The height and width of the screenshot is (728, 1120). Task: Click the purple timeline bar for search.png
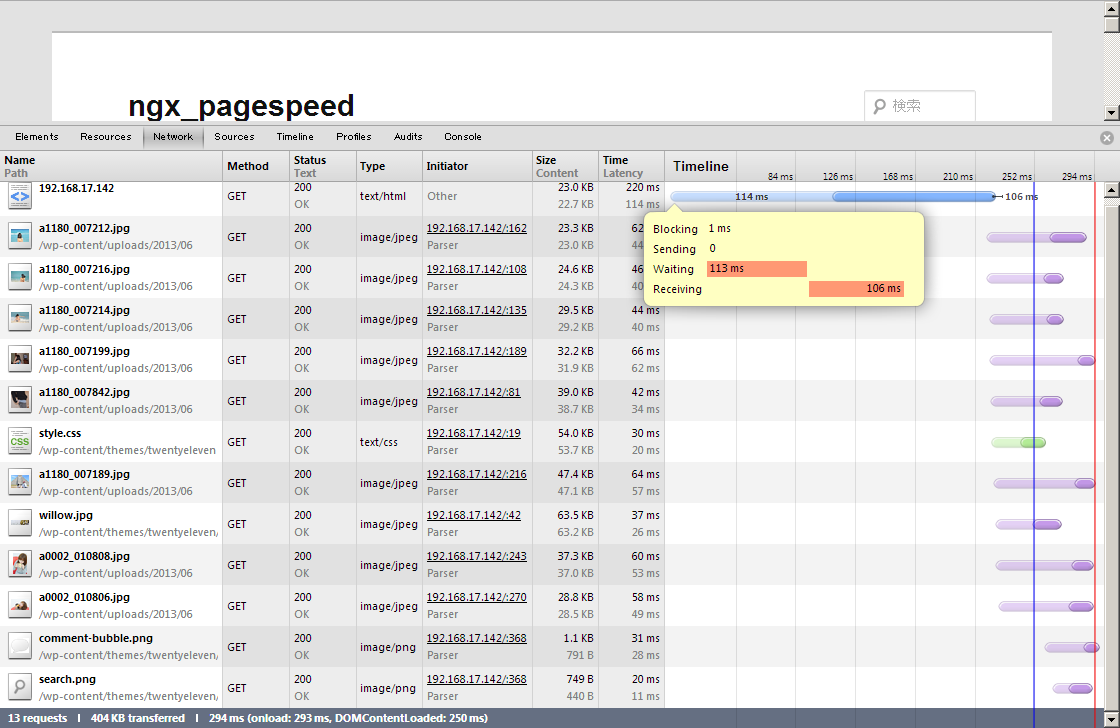click(x=1073, y=689)
